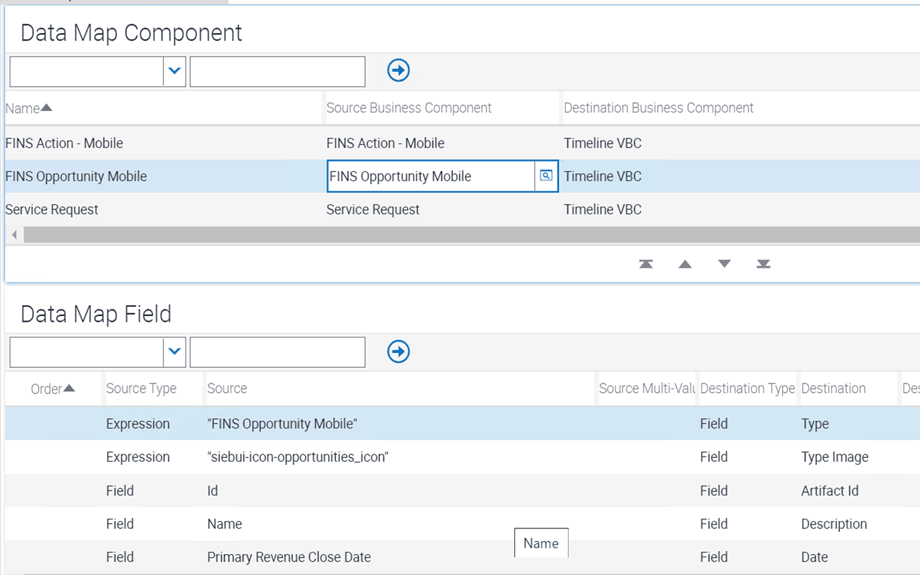Jump to last record set icon

[x=763, y=264]
